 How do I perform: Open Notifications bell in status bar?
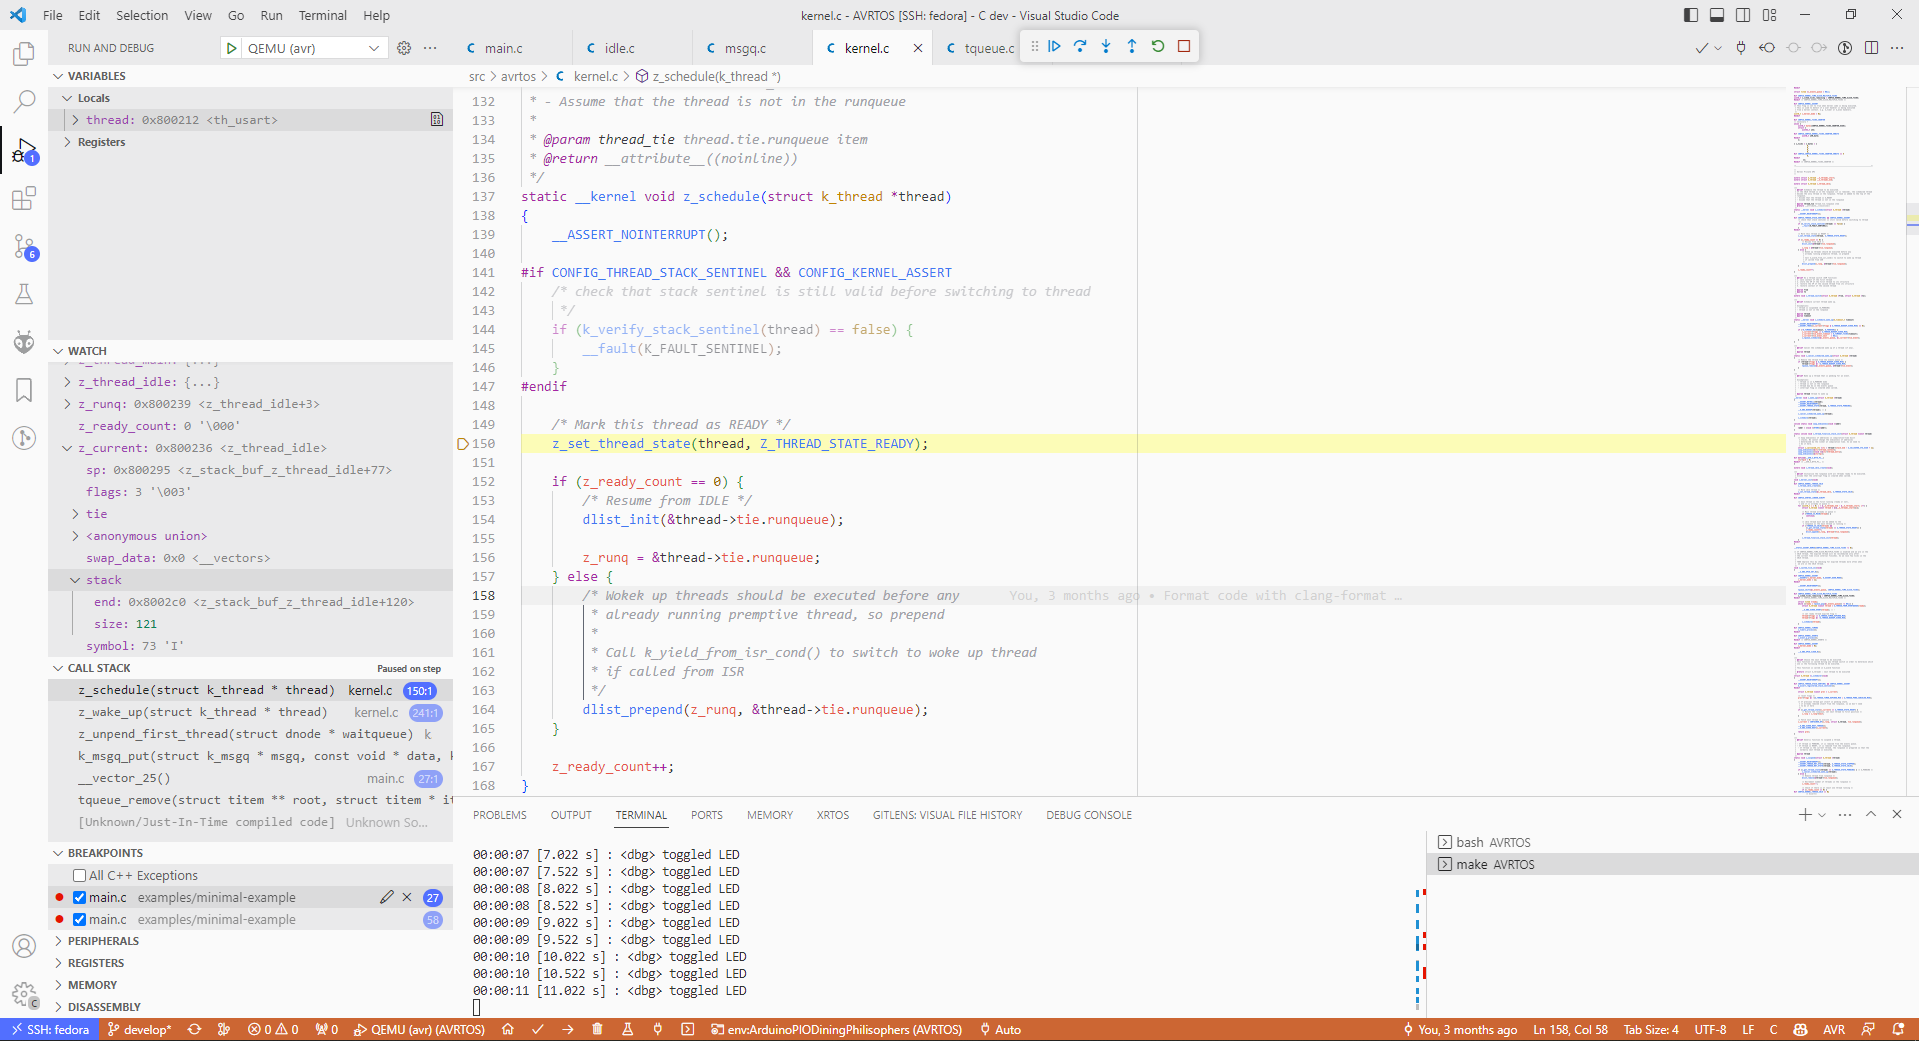tap(1898, 1029)
